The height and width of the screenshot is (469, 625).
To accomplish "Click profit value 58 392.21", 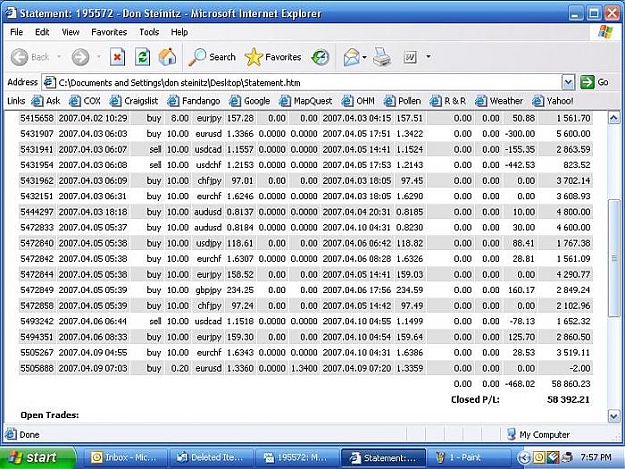I will 568,400.
